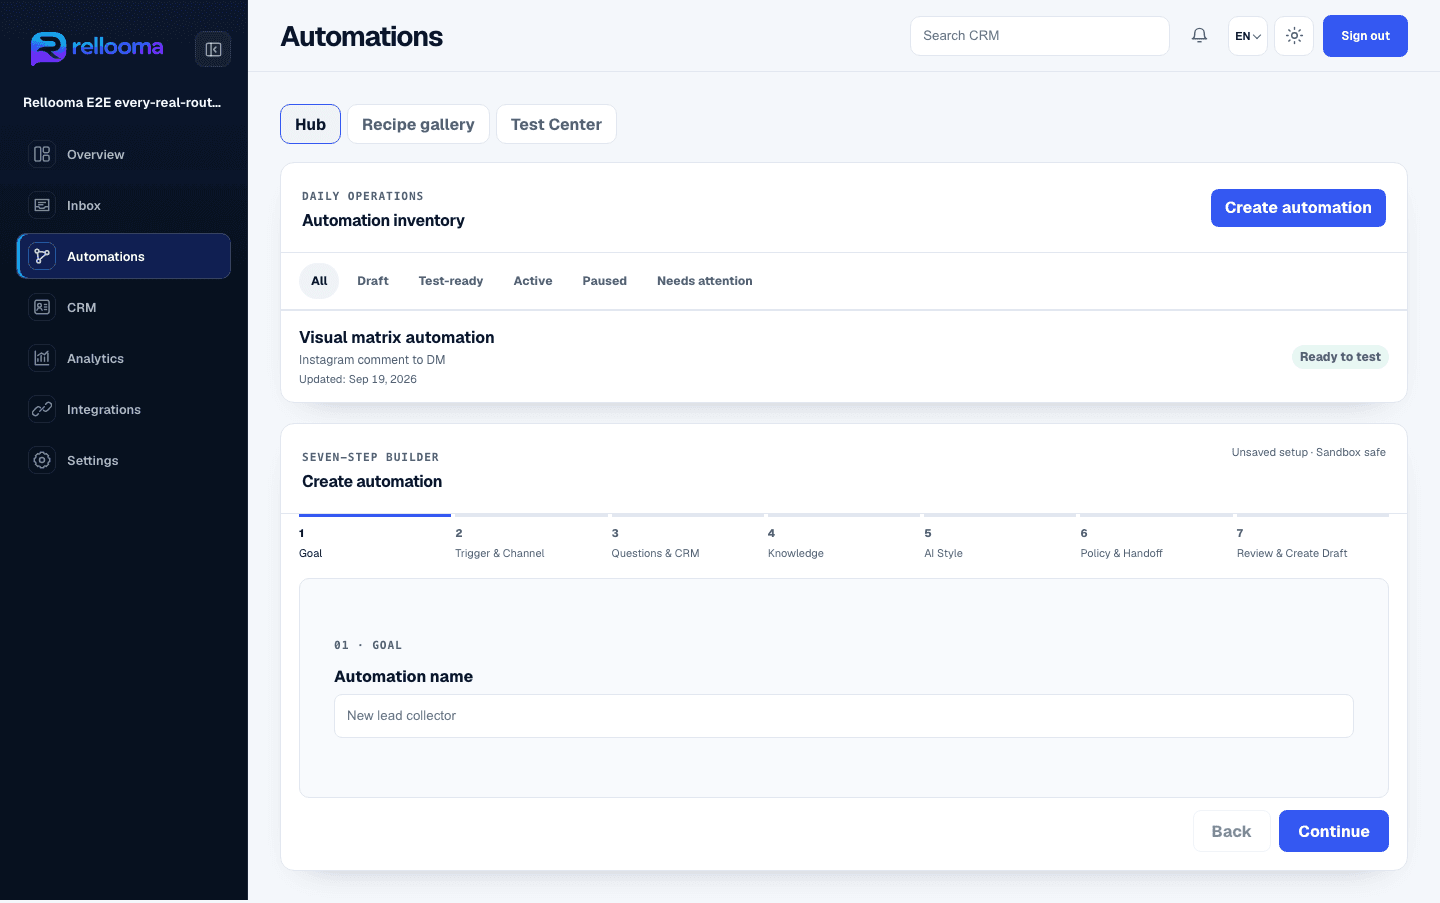The image size is (1440, 903).
Task: Toggle light/dark theme sun icon
Action: [1294, 36]
